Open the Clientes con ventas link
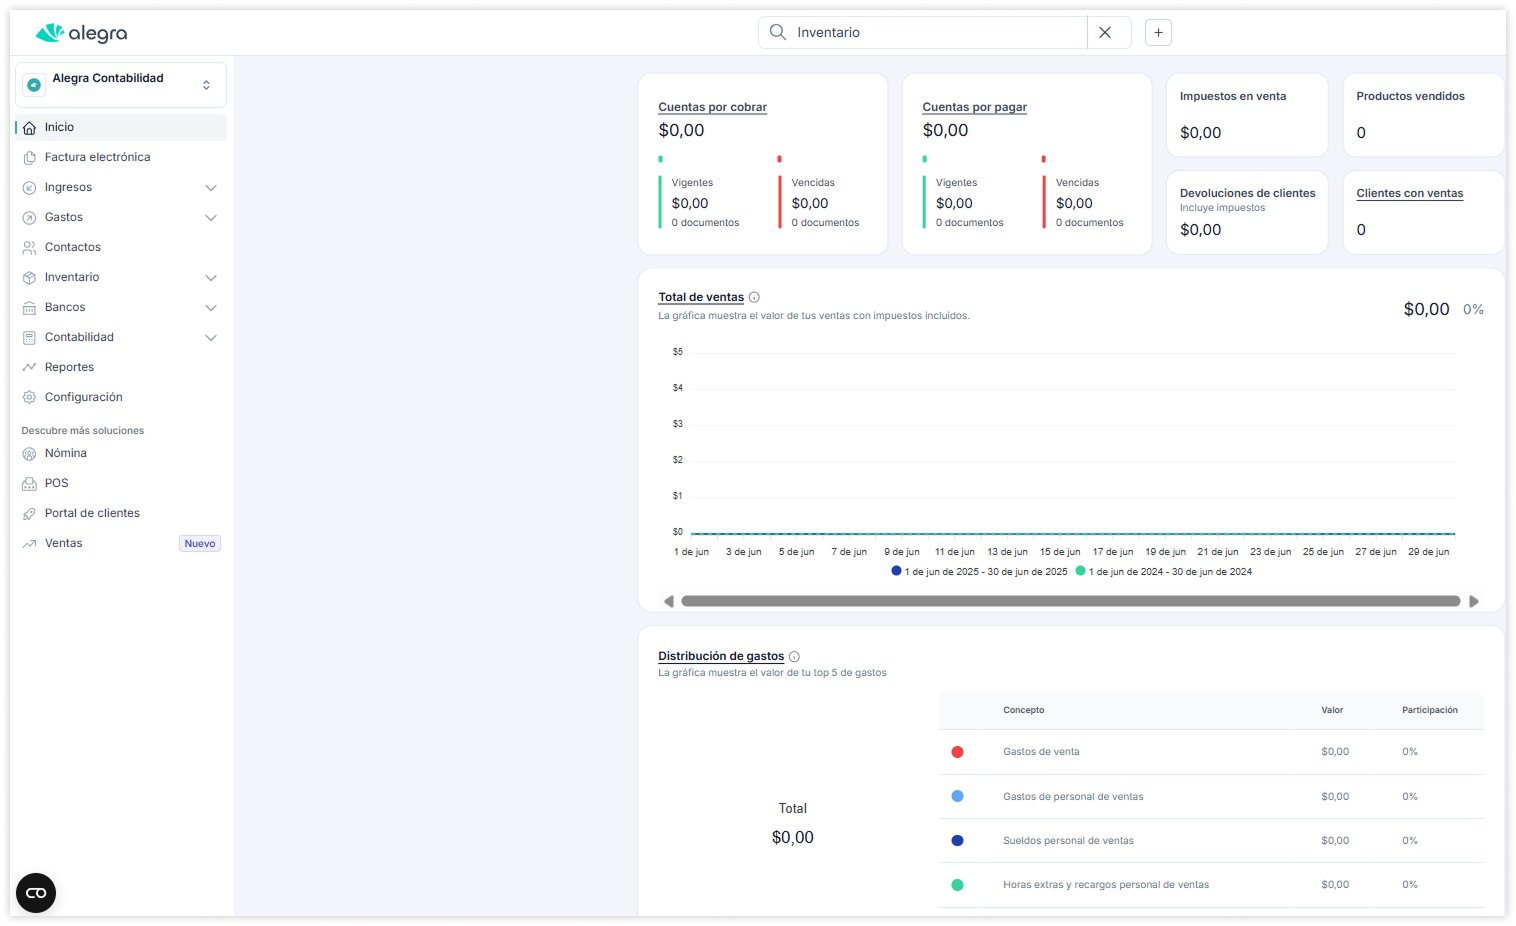Screen dimensions: 1516x926 click(1409, 193)
